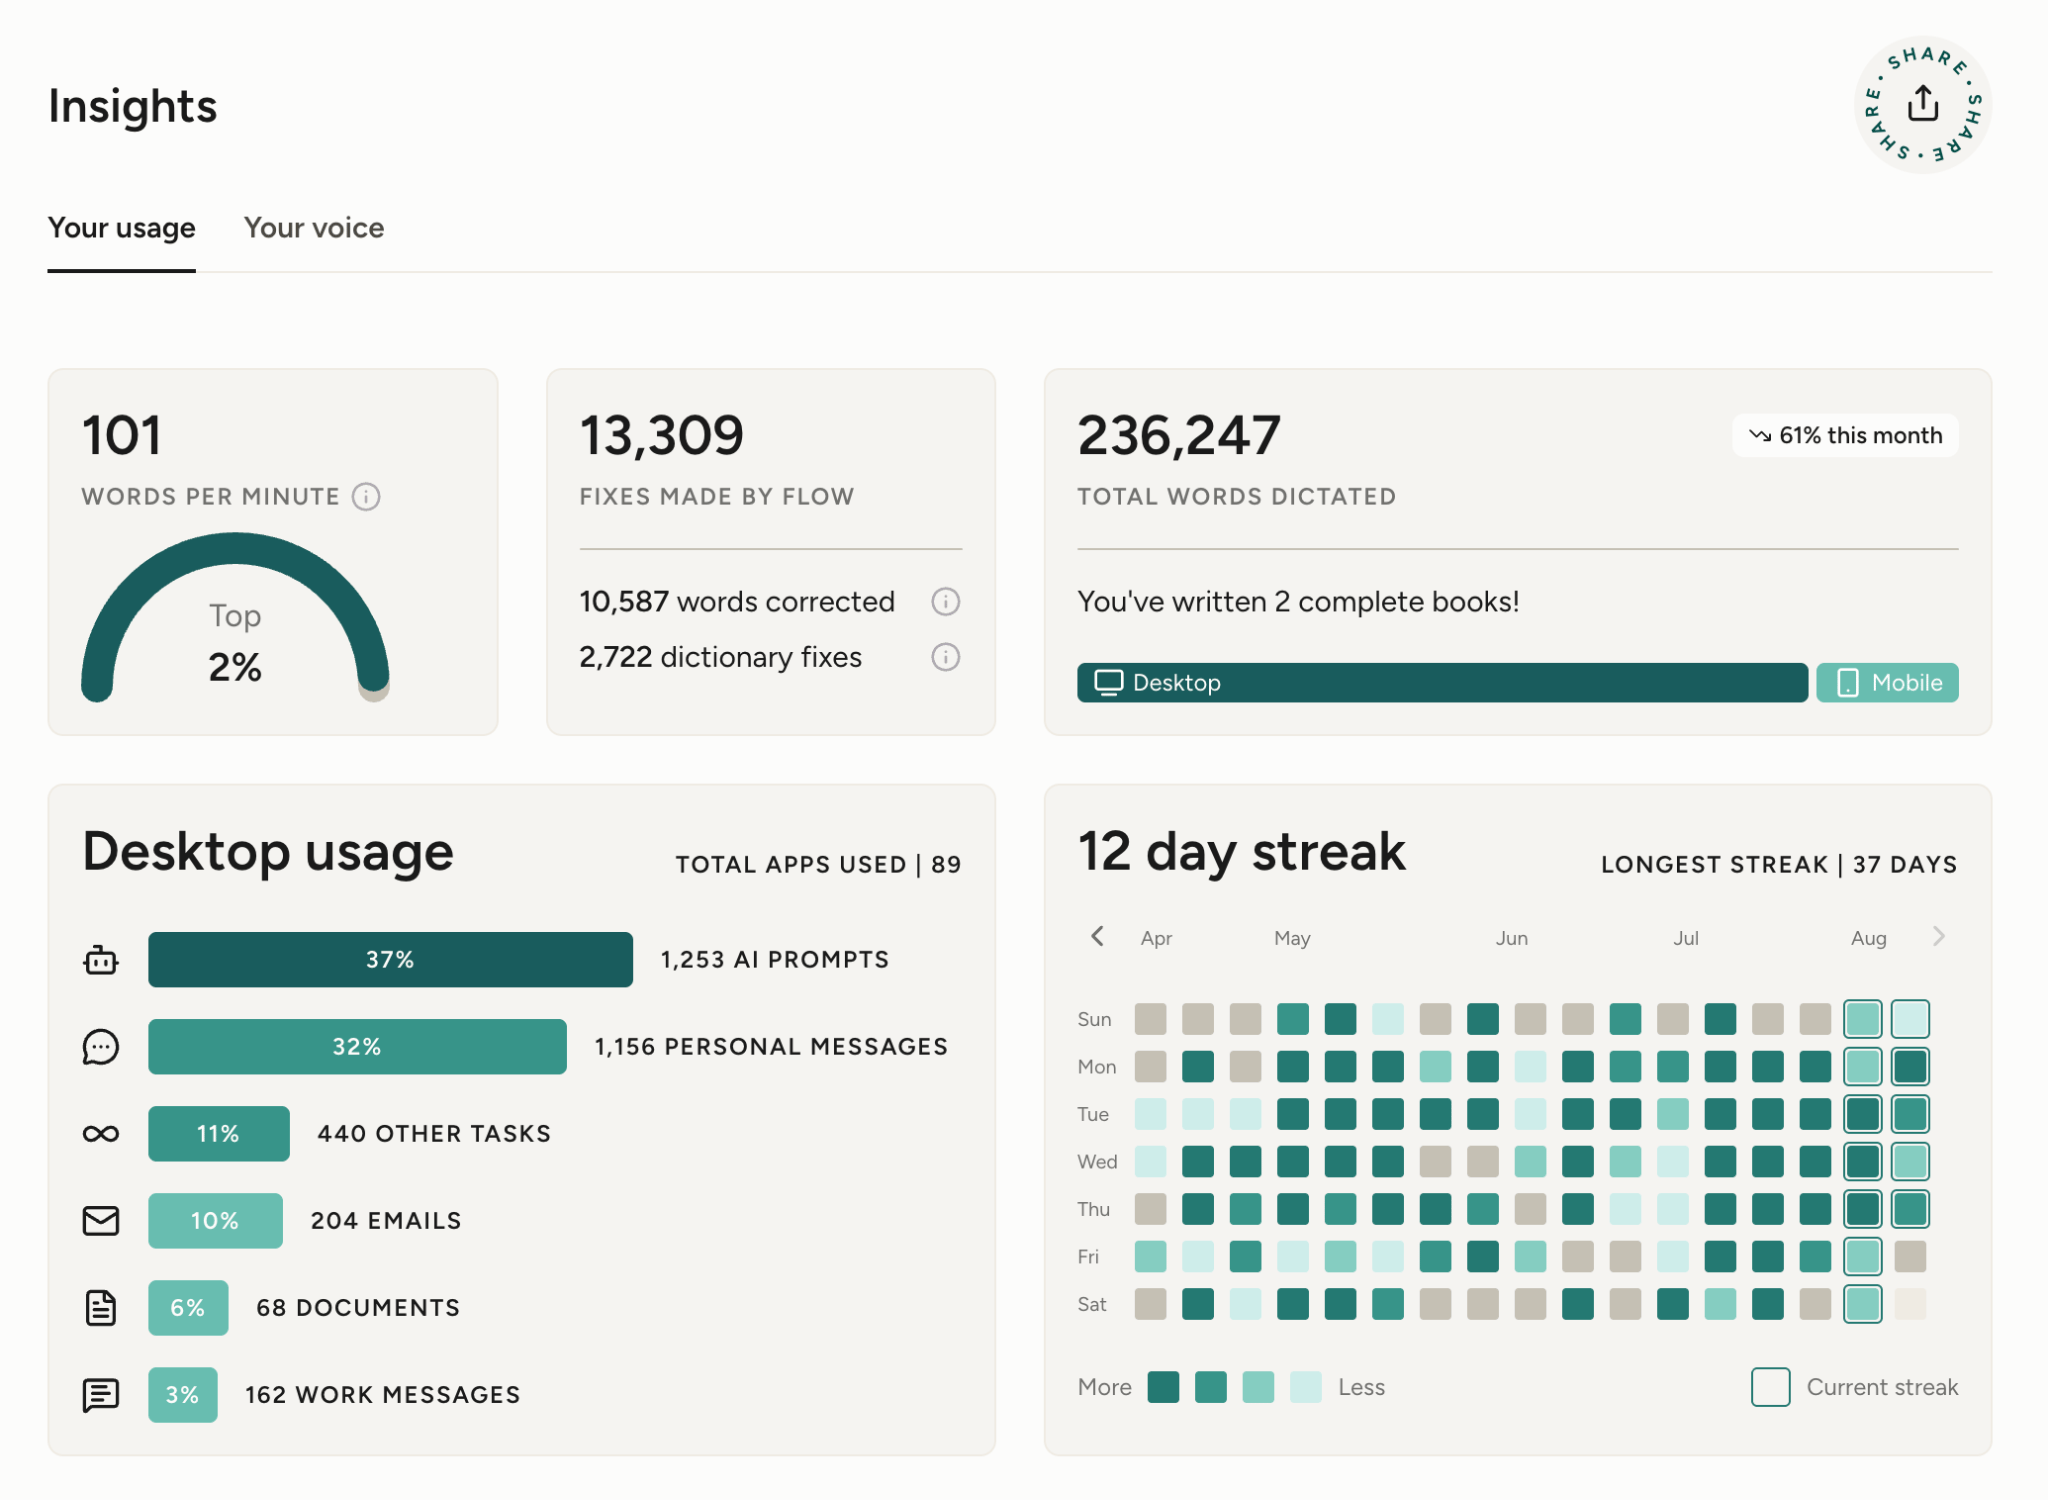Click 'You've written 2 complete books!' text
Screen dimensions: 2048x1500
[1298, 602]
